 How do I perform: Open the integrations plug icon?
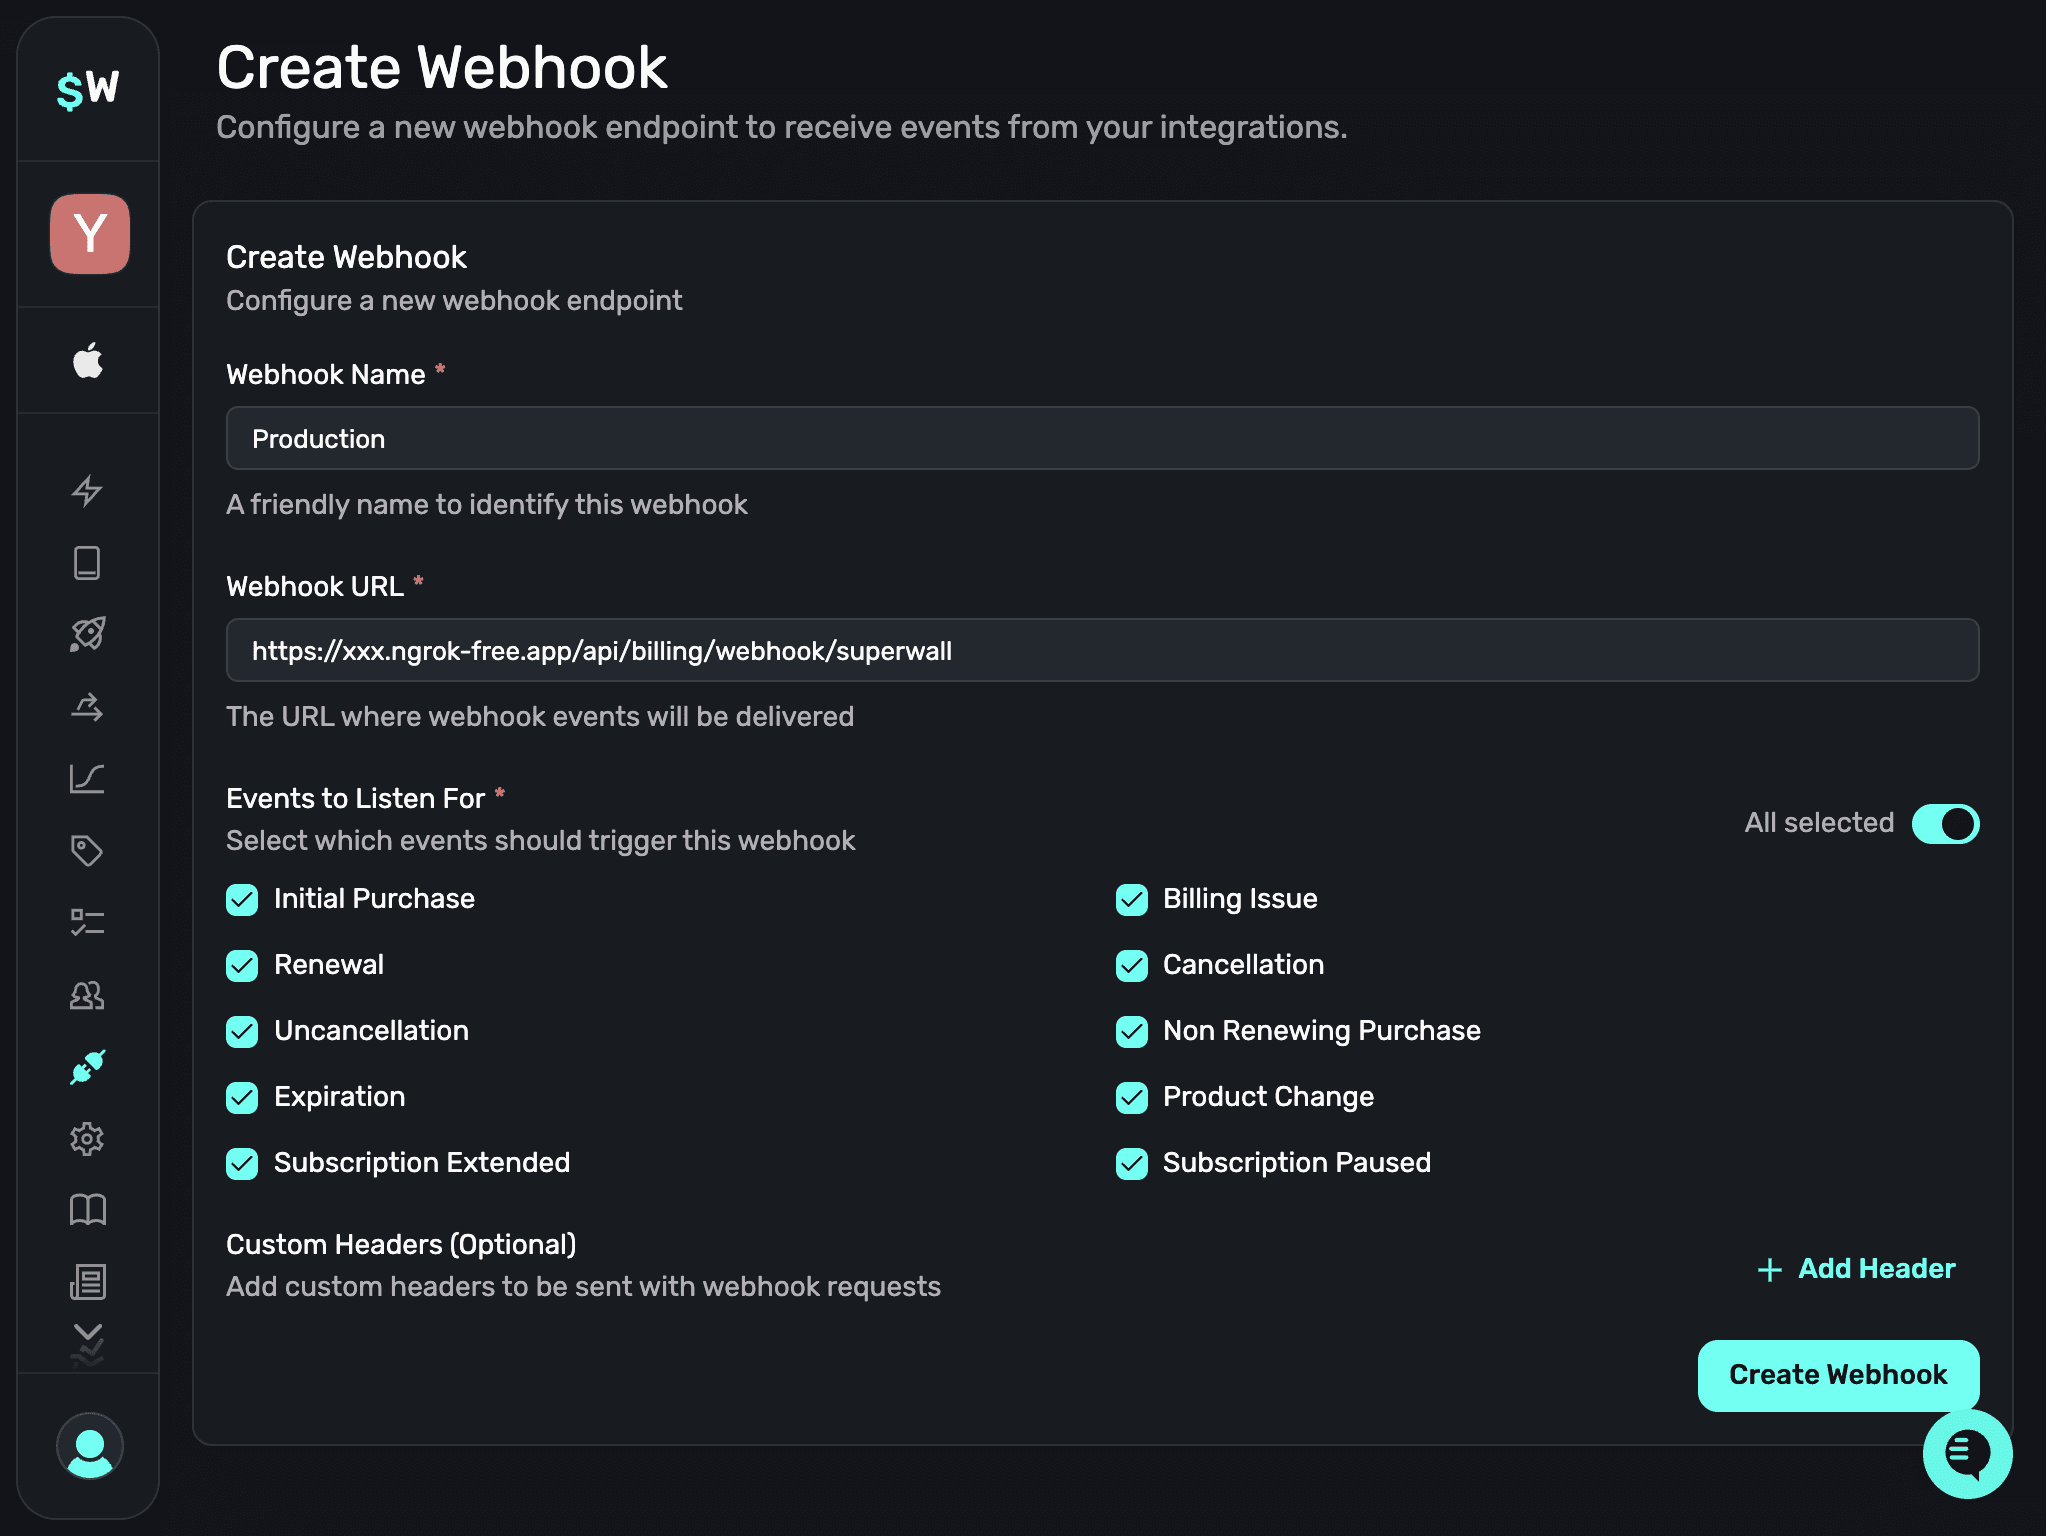(88, 1067)
